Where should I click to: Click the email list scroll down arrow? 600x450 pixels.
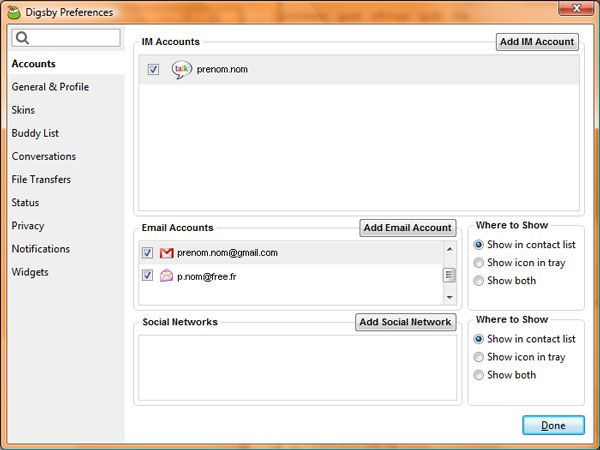450,297
